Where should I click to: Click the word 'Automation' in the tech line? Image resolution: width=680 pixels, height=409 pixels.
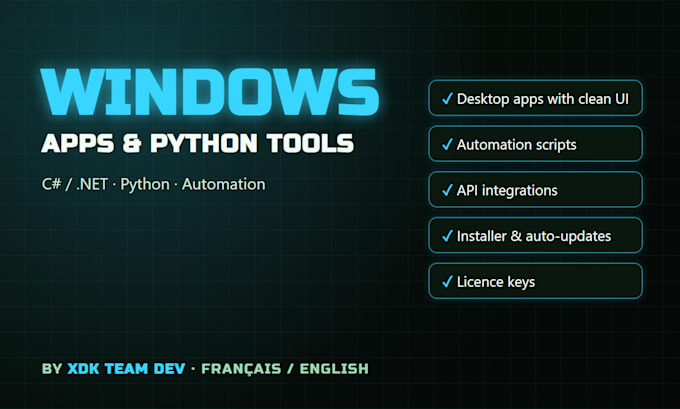223,184
